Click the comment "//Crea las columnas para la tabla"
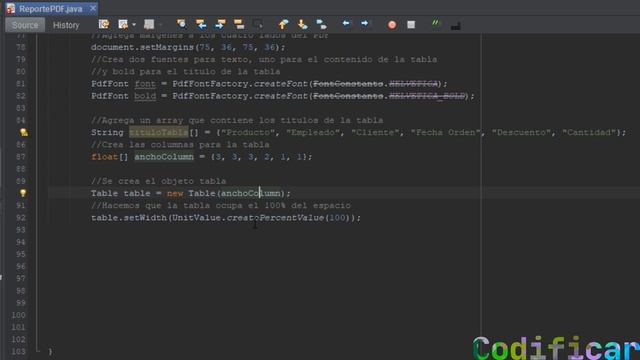The width and height of the screenshot is (640, 360). pos(180,144)
